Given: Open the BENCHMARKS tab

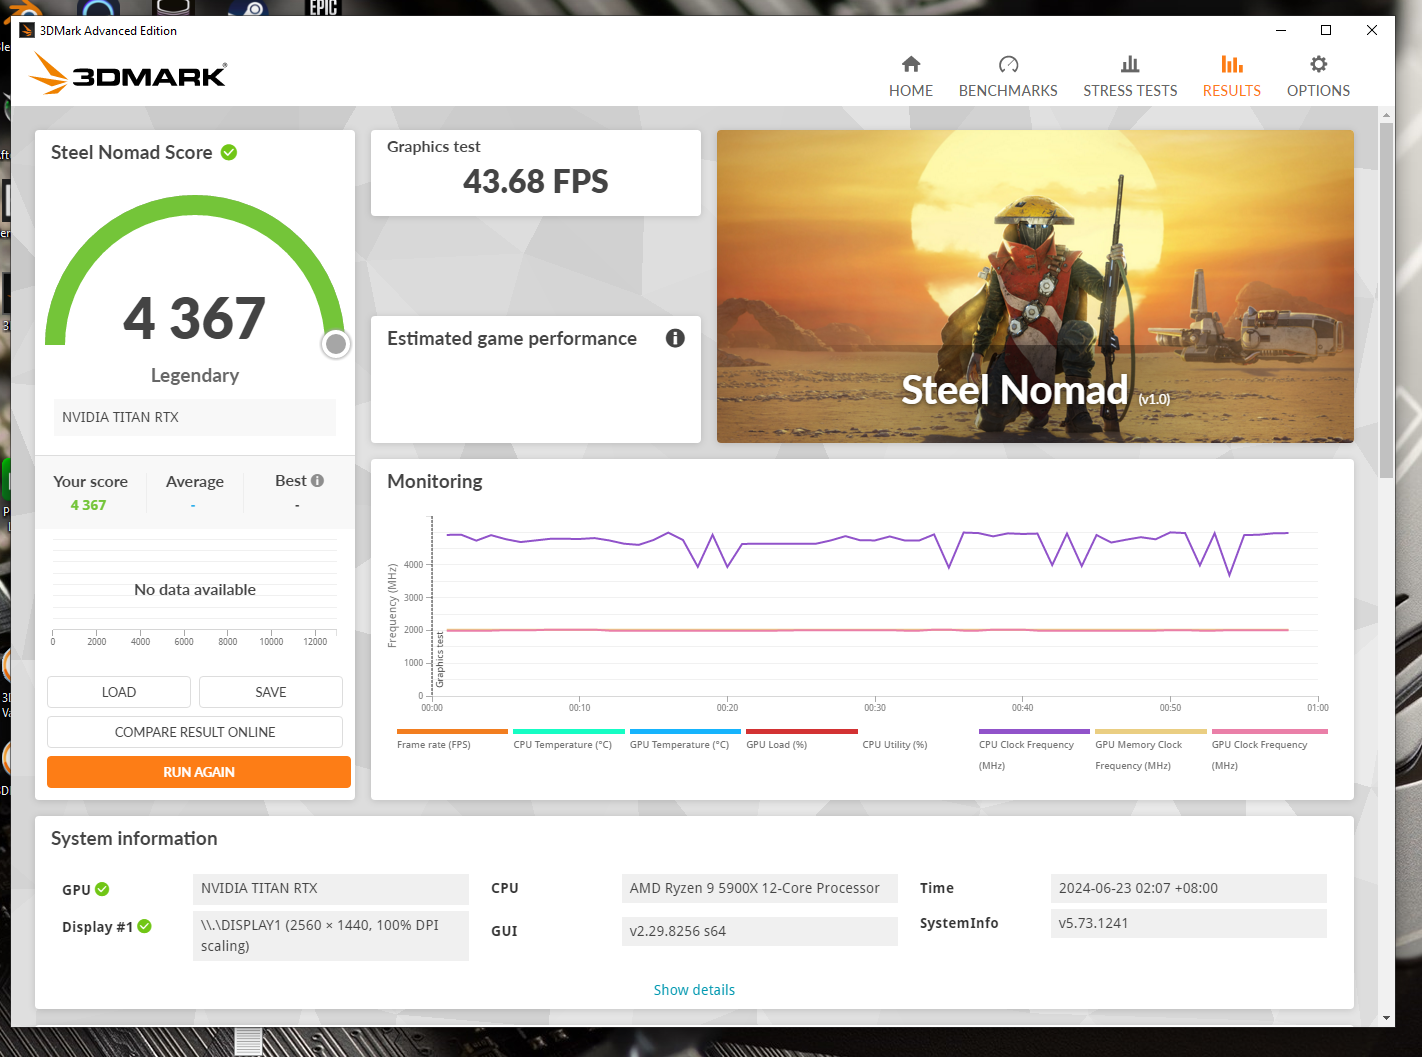Looking at the screenshot, I should pyautogui.click(x=1008, y=77).
